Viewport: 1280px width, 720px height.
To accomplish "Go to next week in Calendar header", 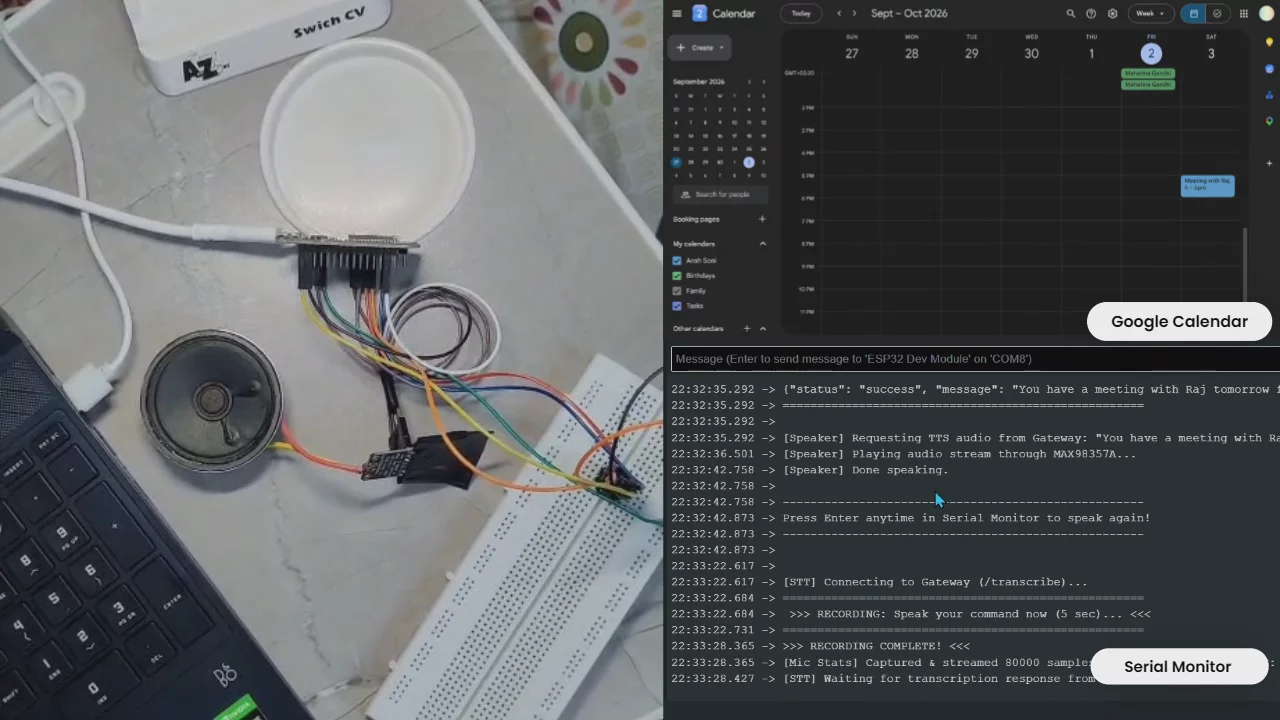I will coord(854,14).
